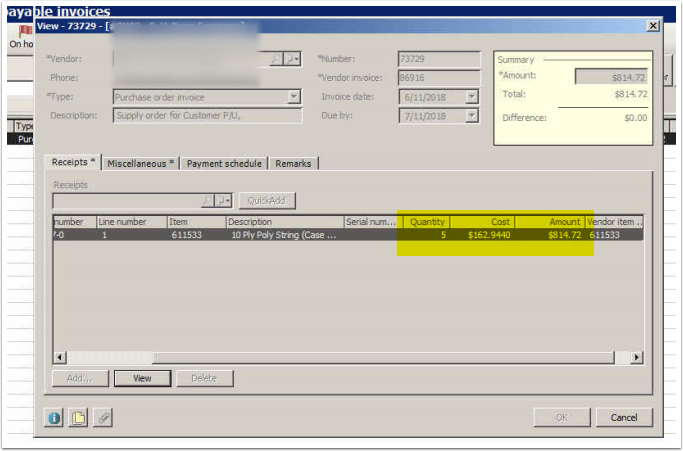Click the Cost column header
This screenshot has height=451, width=683.
(482, 222)
